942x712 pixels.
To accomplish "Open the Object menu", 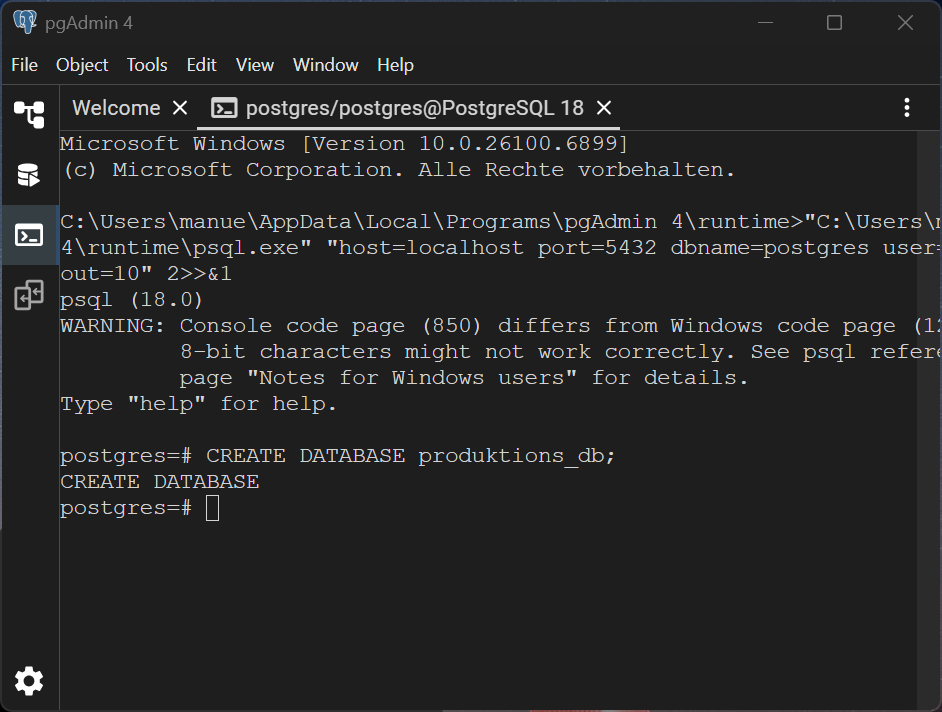I will pyautogui.click(x=82, y=65).
